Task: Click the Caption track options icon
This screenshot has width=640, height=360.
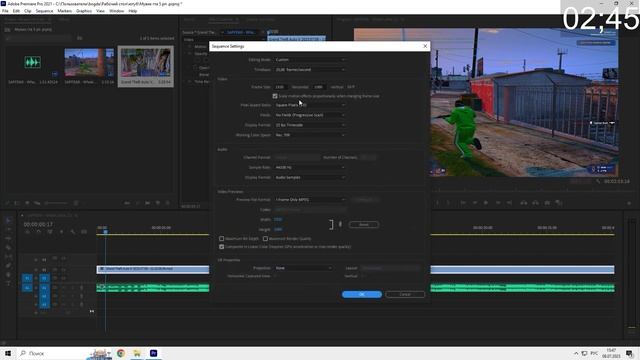Action: [x=84, y=232]
